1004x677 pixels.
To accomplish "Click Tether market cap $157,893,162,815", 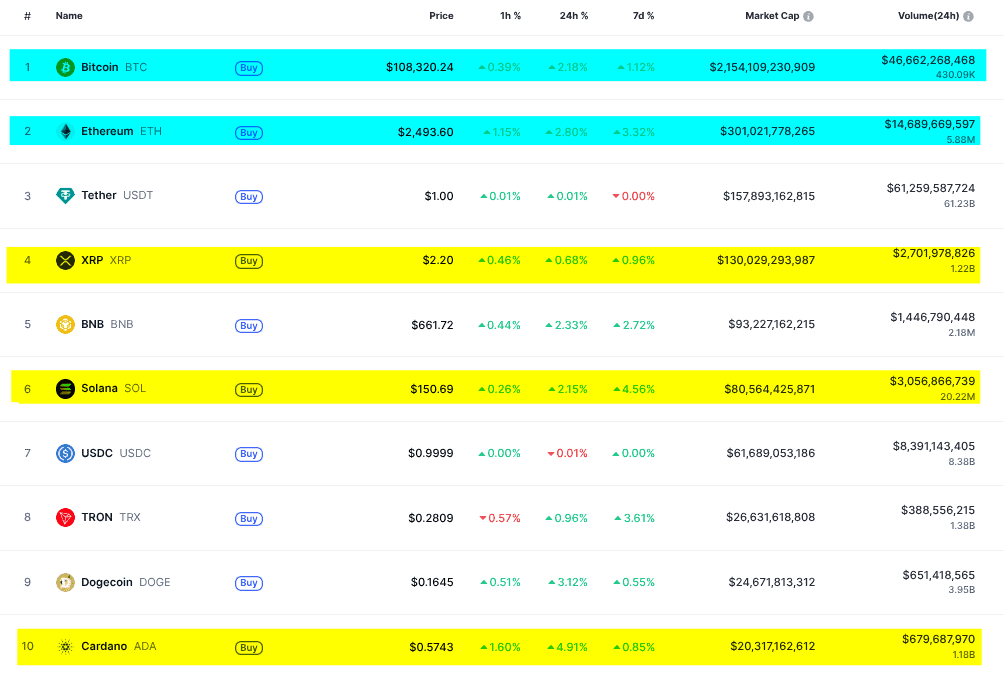I will click(x=769, y=197).
